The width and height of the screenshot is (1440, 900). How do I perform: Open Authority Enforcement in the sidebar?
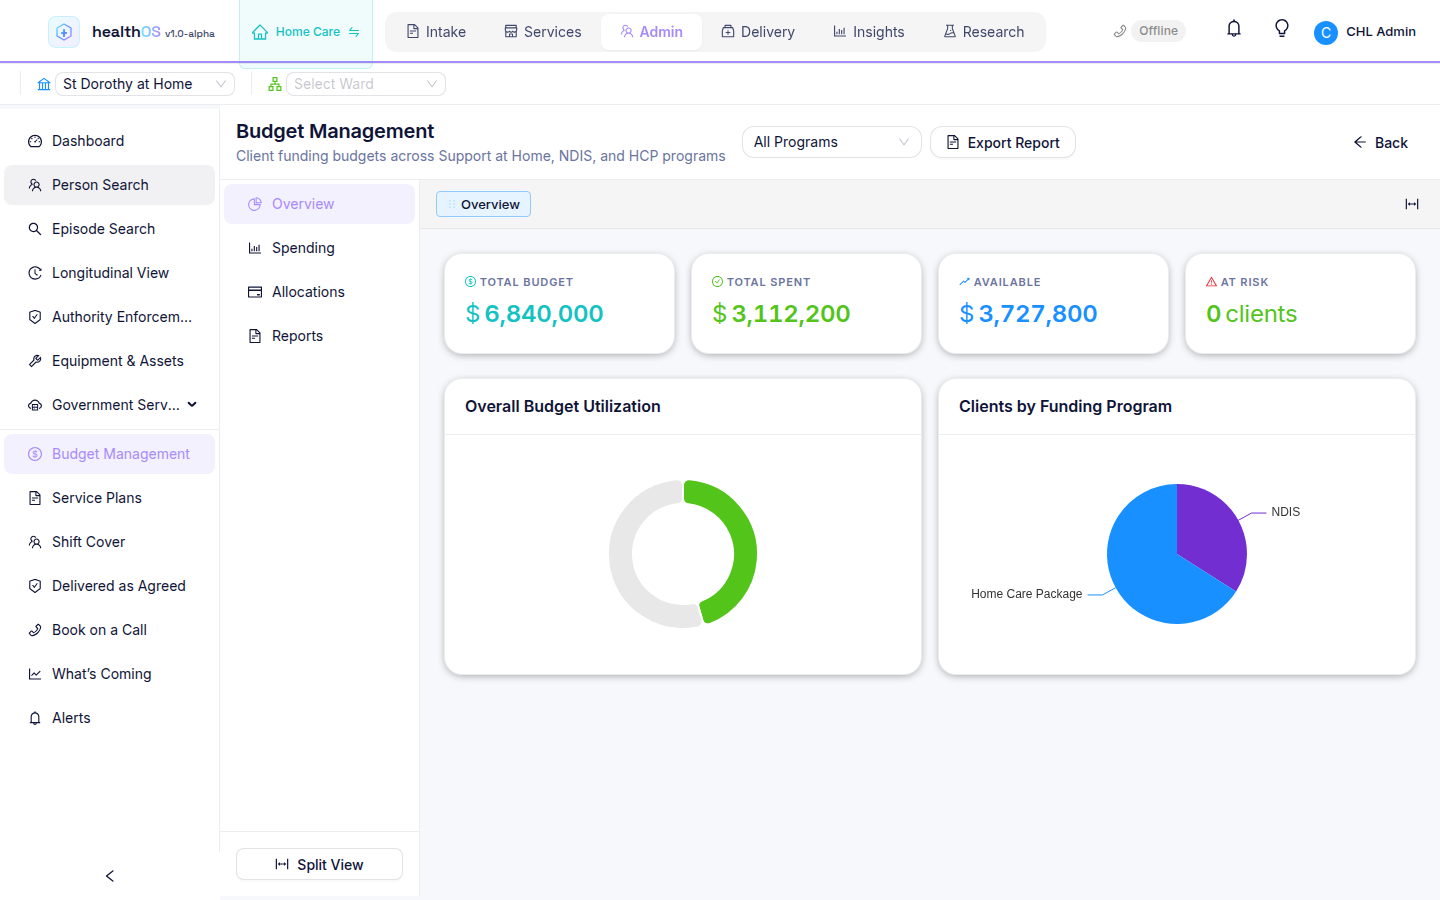coord(110,317)
